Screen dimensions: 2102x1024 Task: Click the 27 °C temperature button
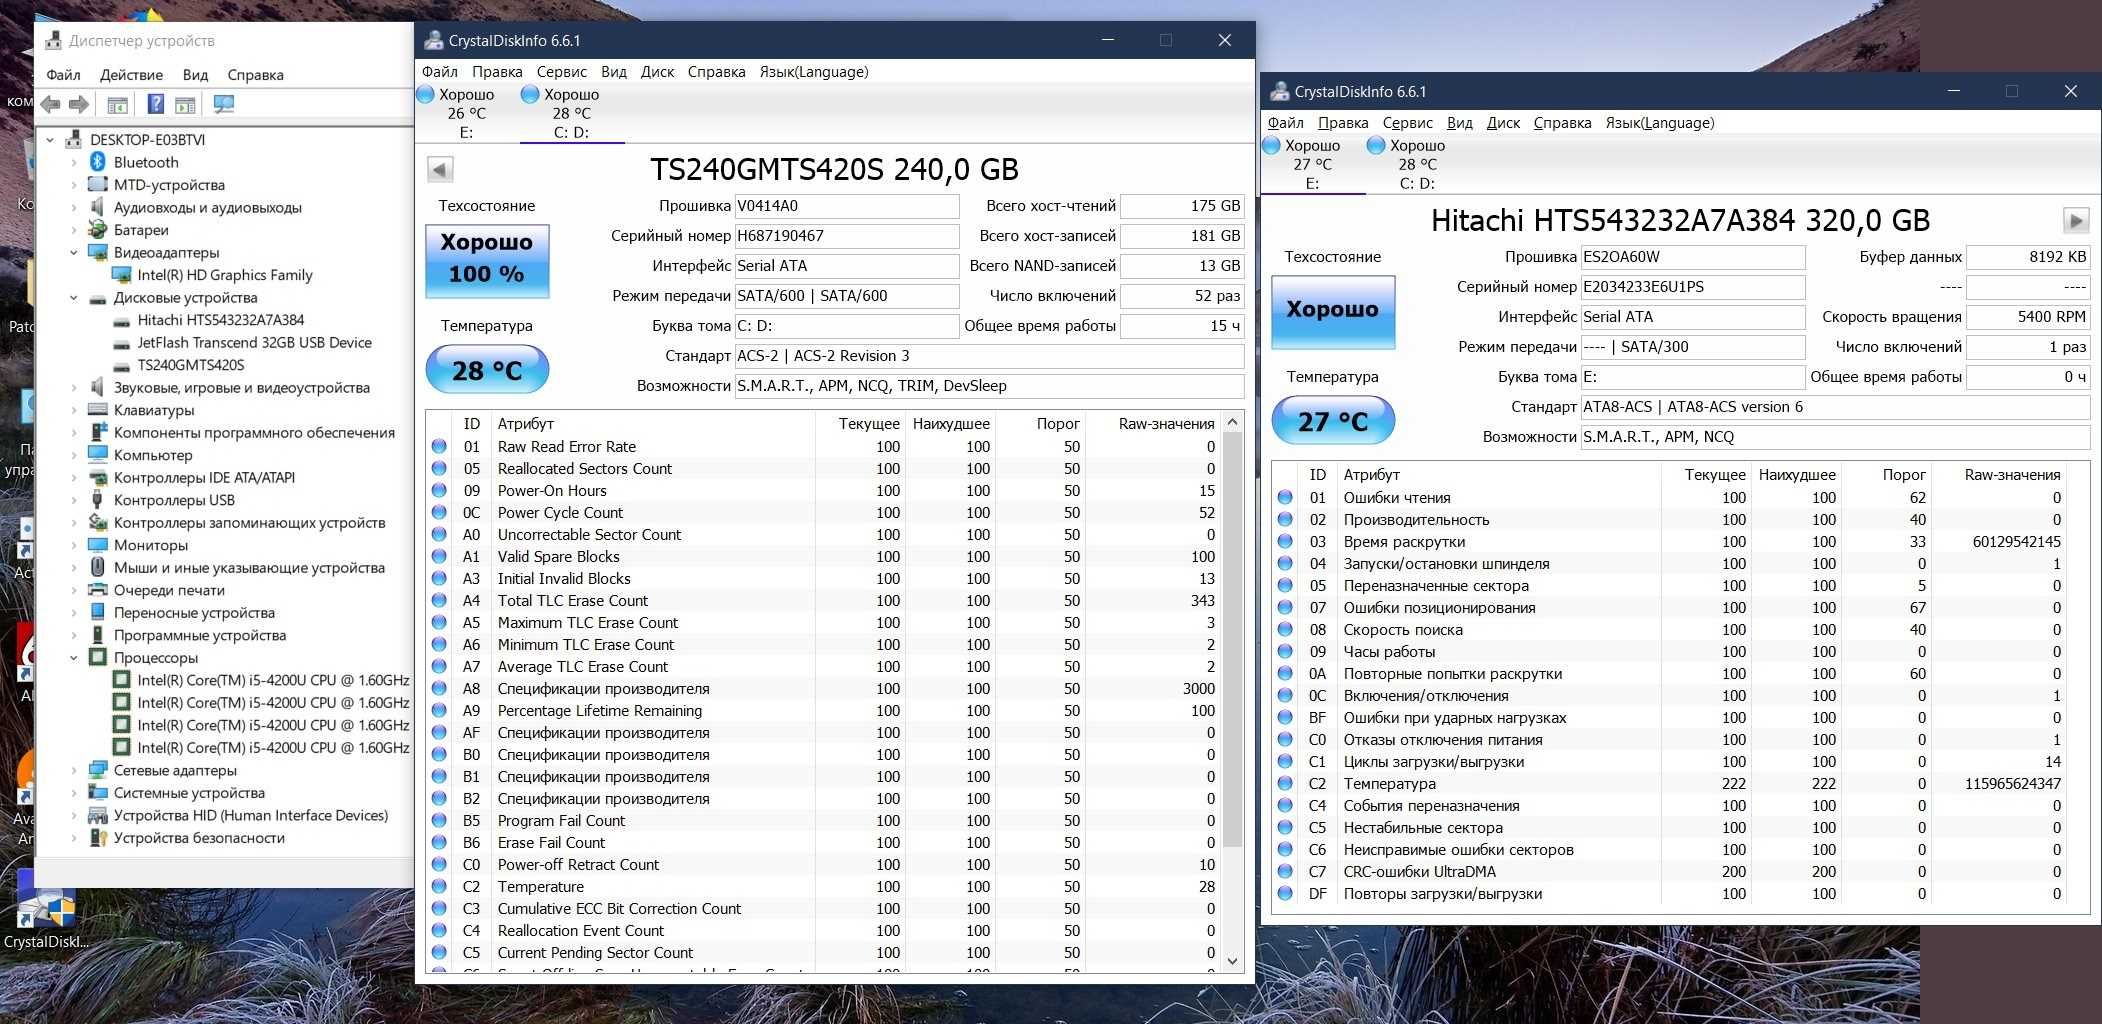(1333, 421)
